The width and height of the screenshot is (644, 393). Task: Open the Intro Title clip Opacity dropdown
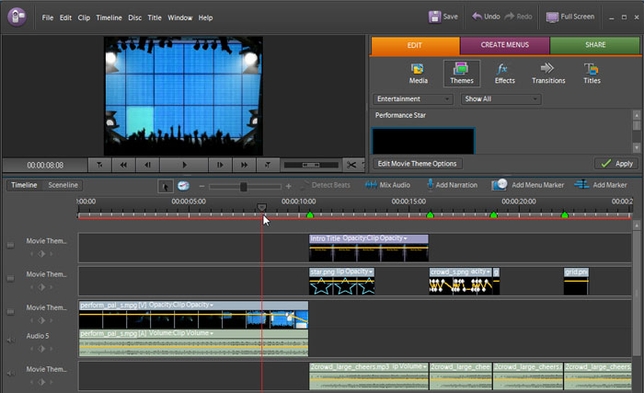pos(405,239)
